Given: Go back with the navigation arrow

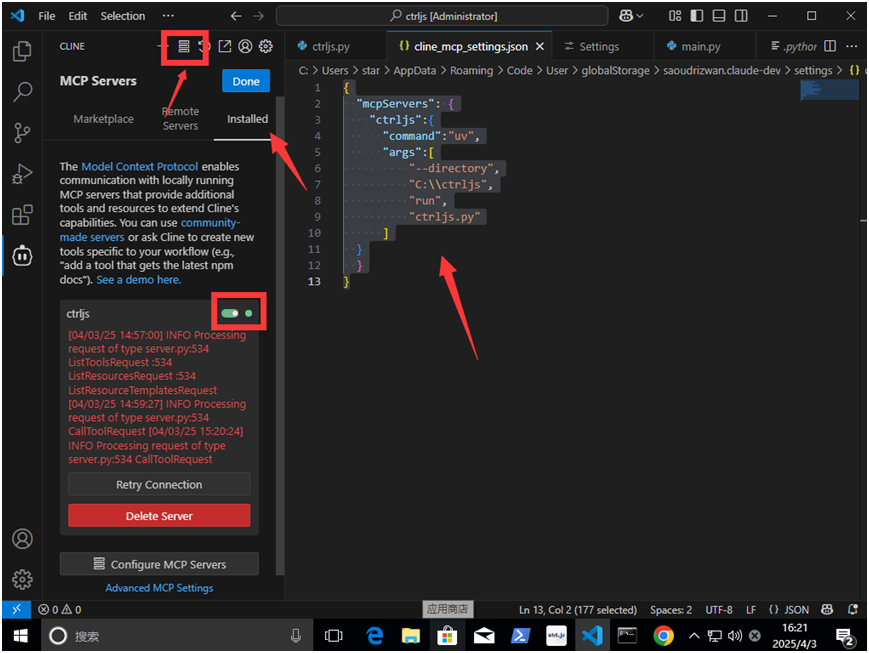Looking at the screenshot, I should click(x=236, y=16).
